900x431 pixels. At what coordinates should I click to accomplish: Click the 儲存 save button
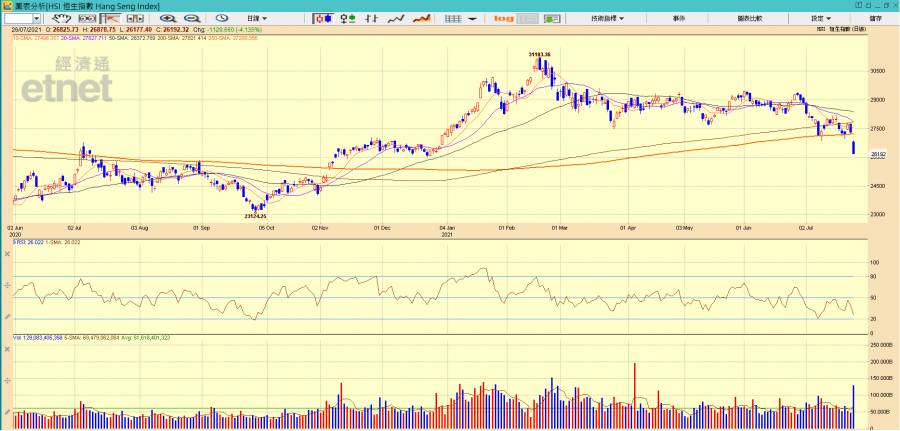point(876,18)
